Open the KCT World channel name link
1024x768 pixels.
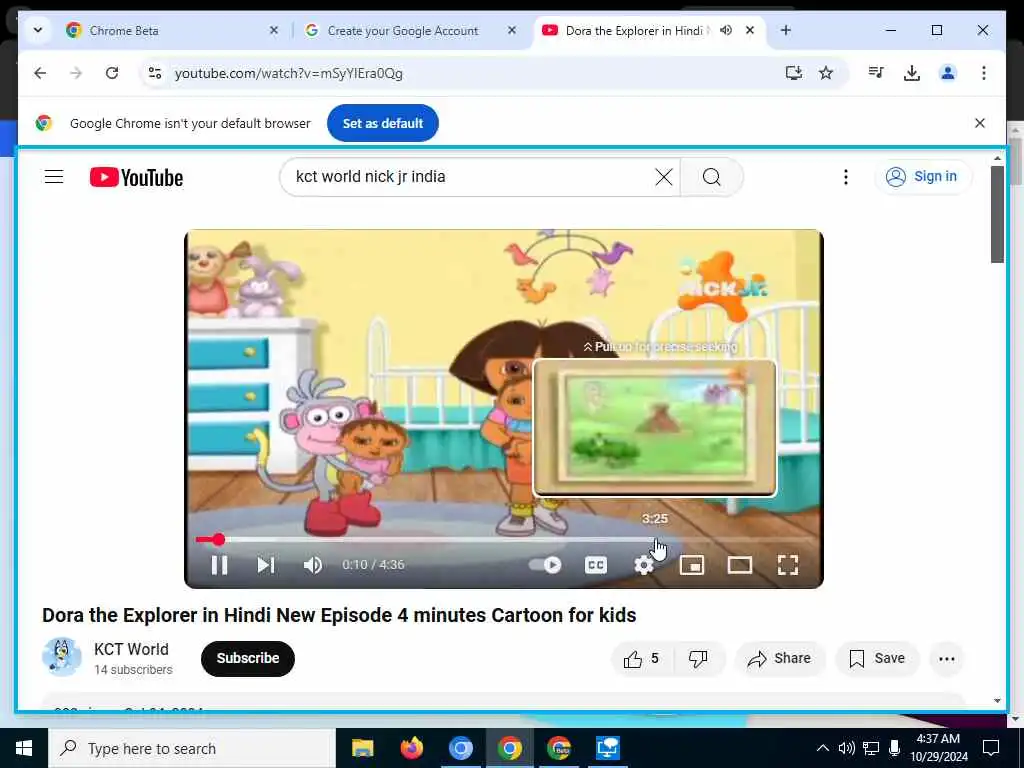click(x=131, y=649)
